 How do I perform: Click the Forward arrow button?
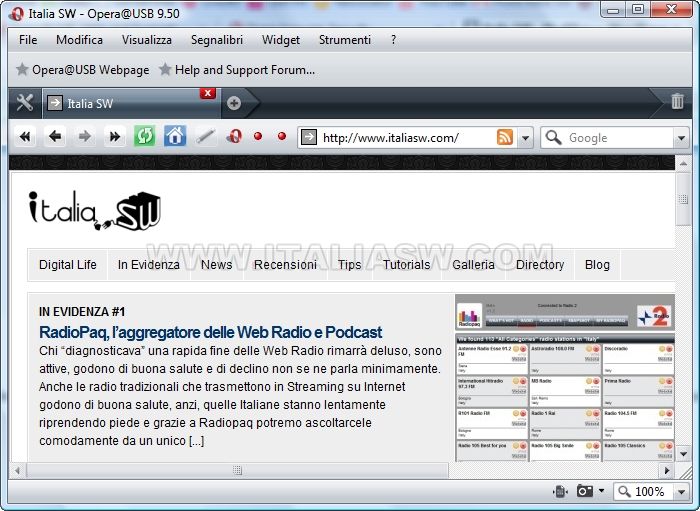85,137
